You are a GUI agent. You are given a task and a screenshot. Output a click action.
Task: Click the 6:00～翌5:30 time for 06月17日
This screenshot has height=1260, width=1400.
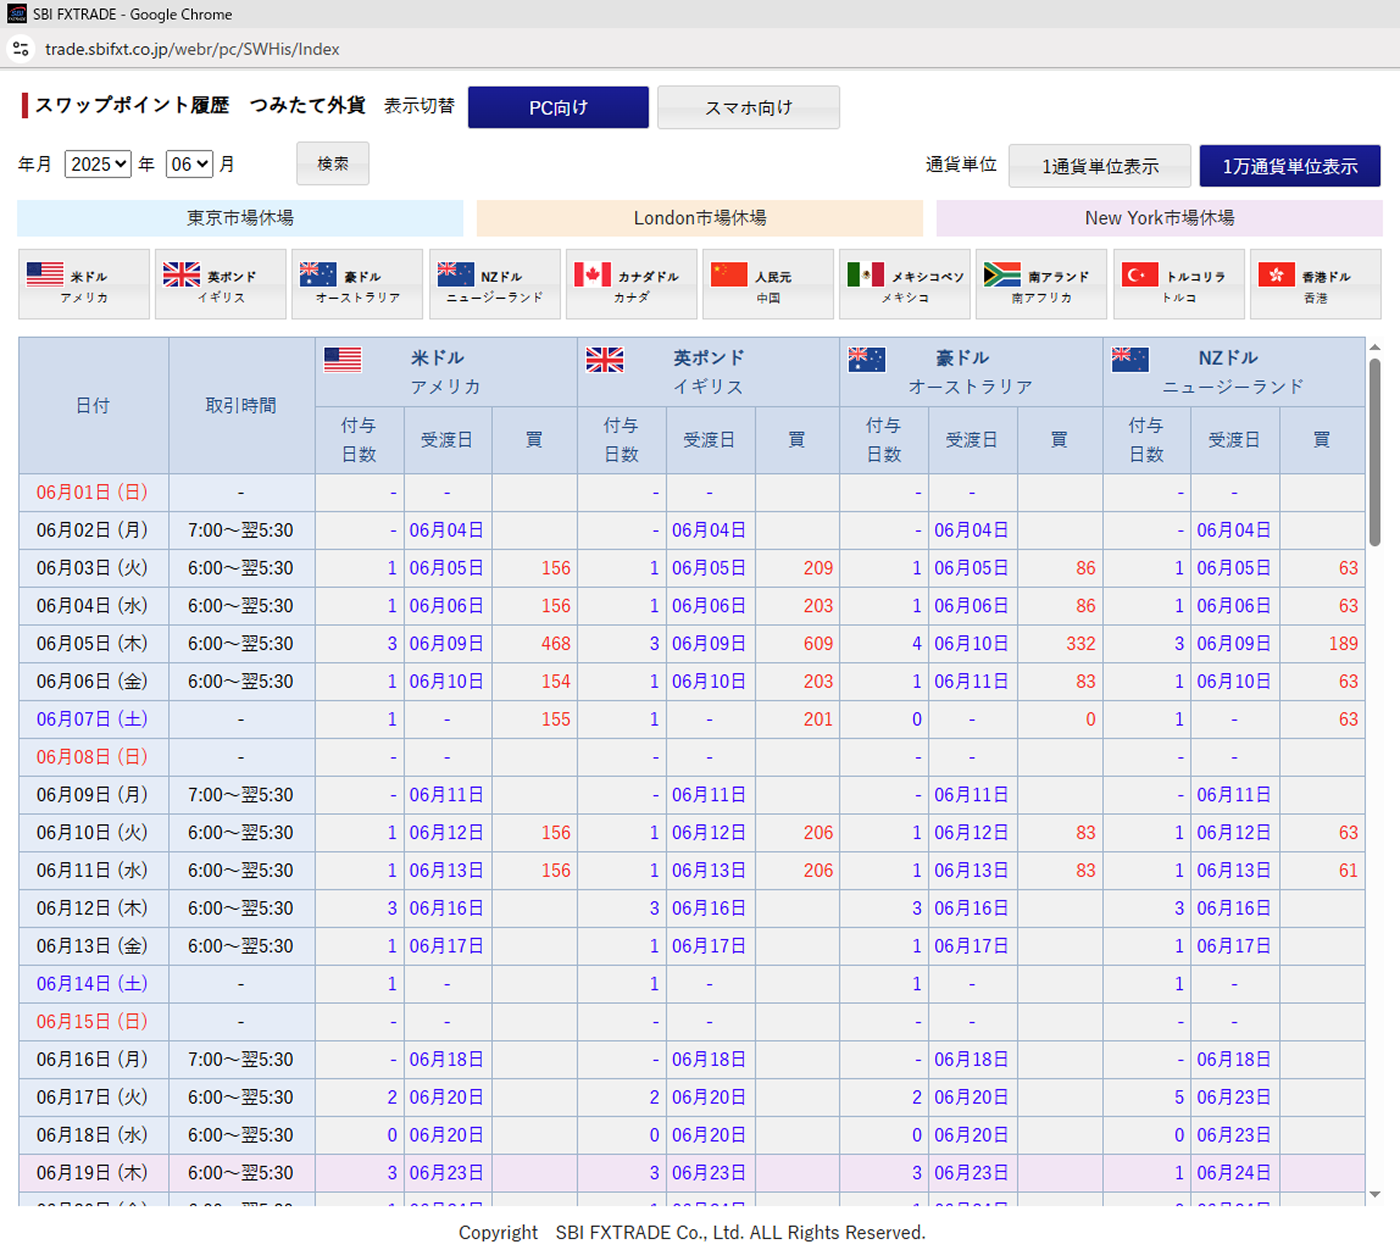(241, 1097)
